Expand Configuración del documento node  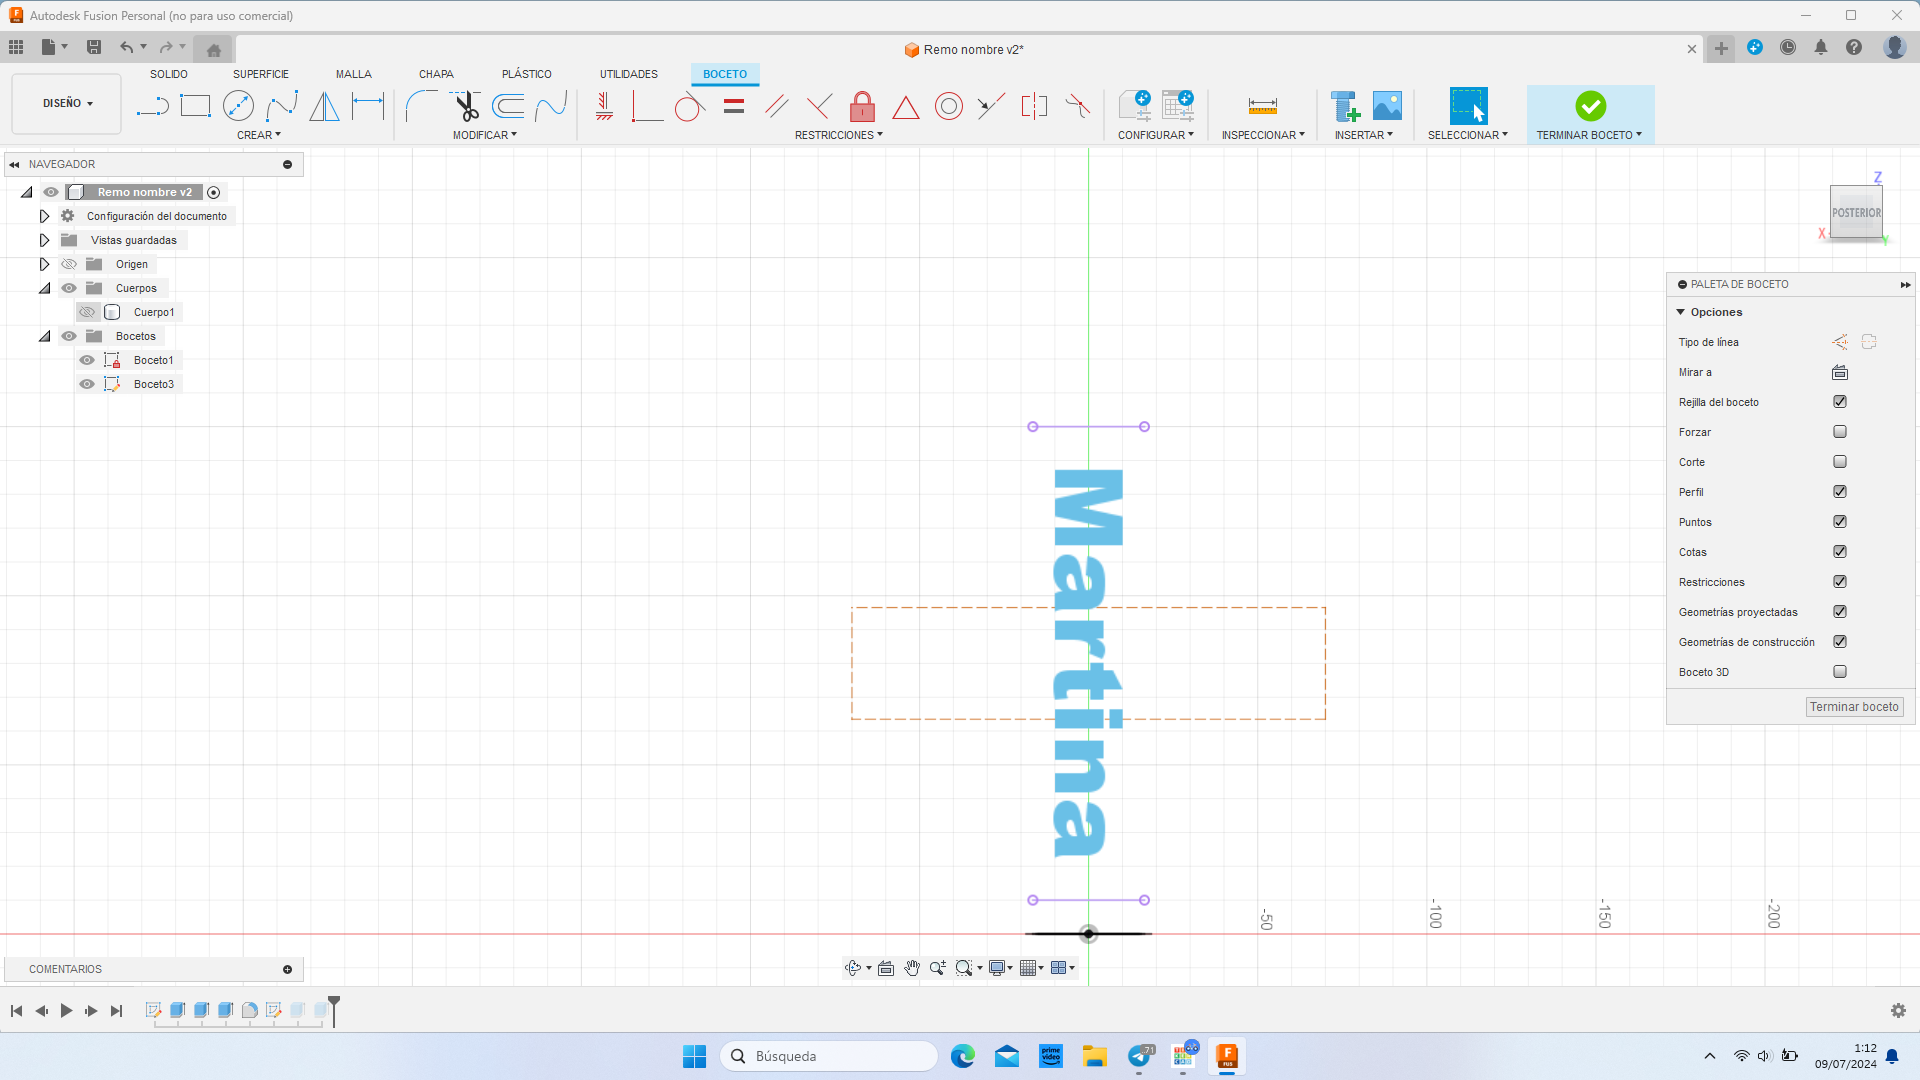tap(44, 216)
